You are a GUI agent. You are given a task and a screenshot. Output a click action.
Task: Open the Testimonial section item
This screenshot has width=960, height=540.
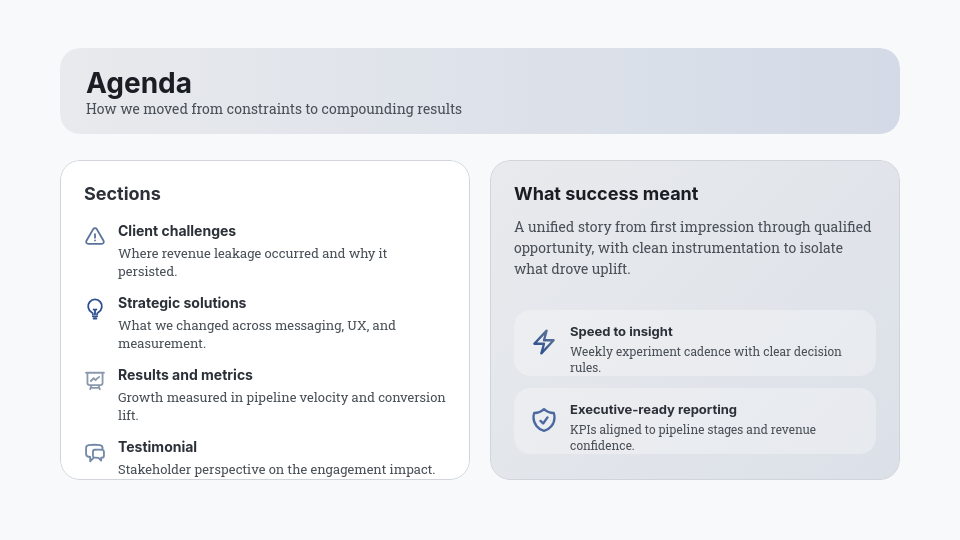pyautogui.click(x=157, y=447)
